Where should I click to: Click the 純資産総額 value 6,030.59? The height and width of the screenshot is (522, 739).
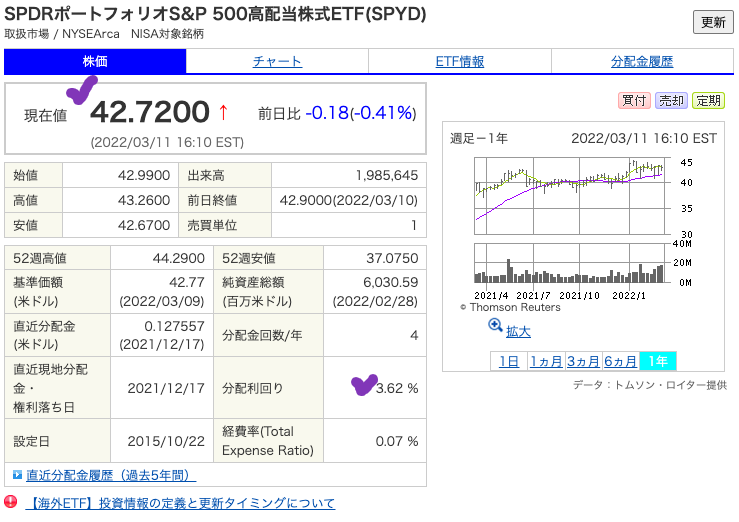point(391,282)
